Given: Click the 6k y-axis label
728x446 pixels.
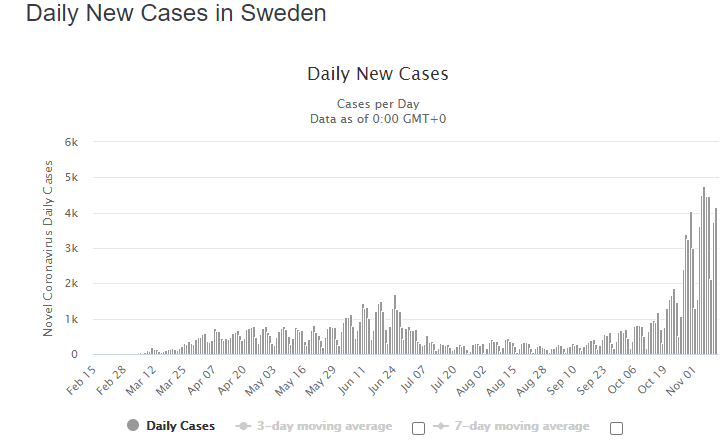Looking at the screenshot, I should click(72, 142).
